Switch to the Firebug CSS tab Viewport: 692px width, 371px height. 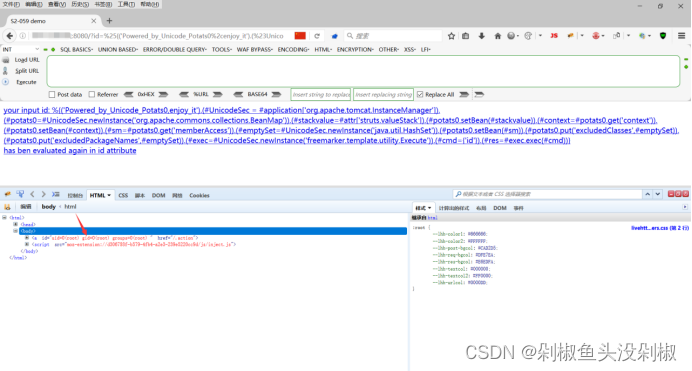(x=123, y=195)
